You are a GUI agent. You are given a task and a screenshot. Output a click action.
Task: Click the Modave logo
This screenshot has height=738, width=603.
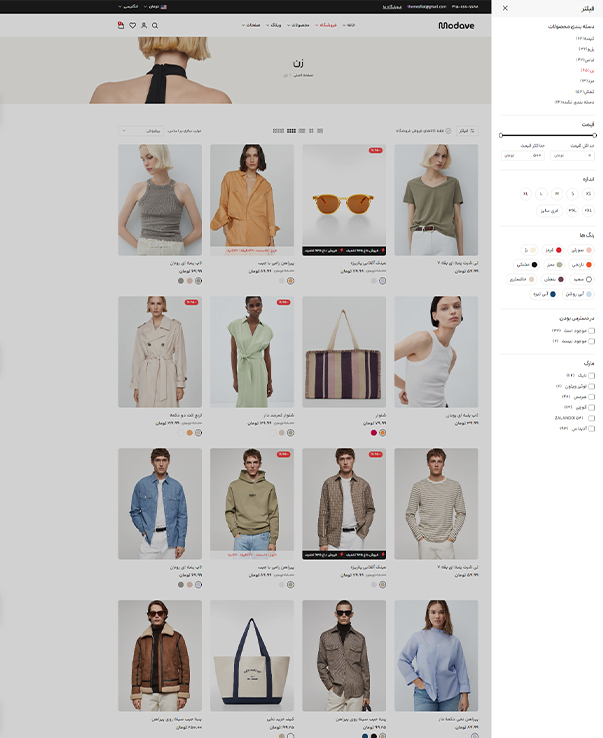tap(456, 25)
